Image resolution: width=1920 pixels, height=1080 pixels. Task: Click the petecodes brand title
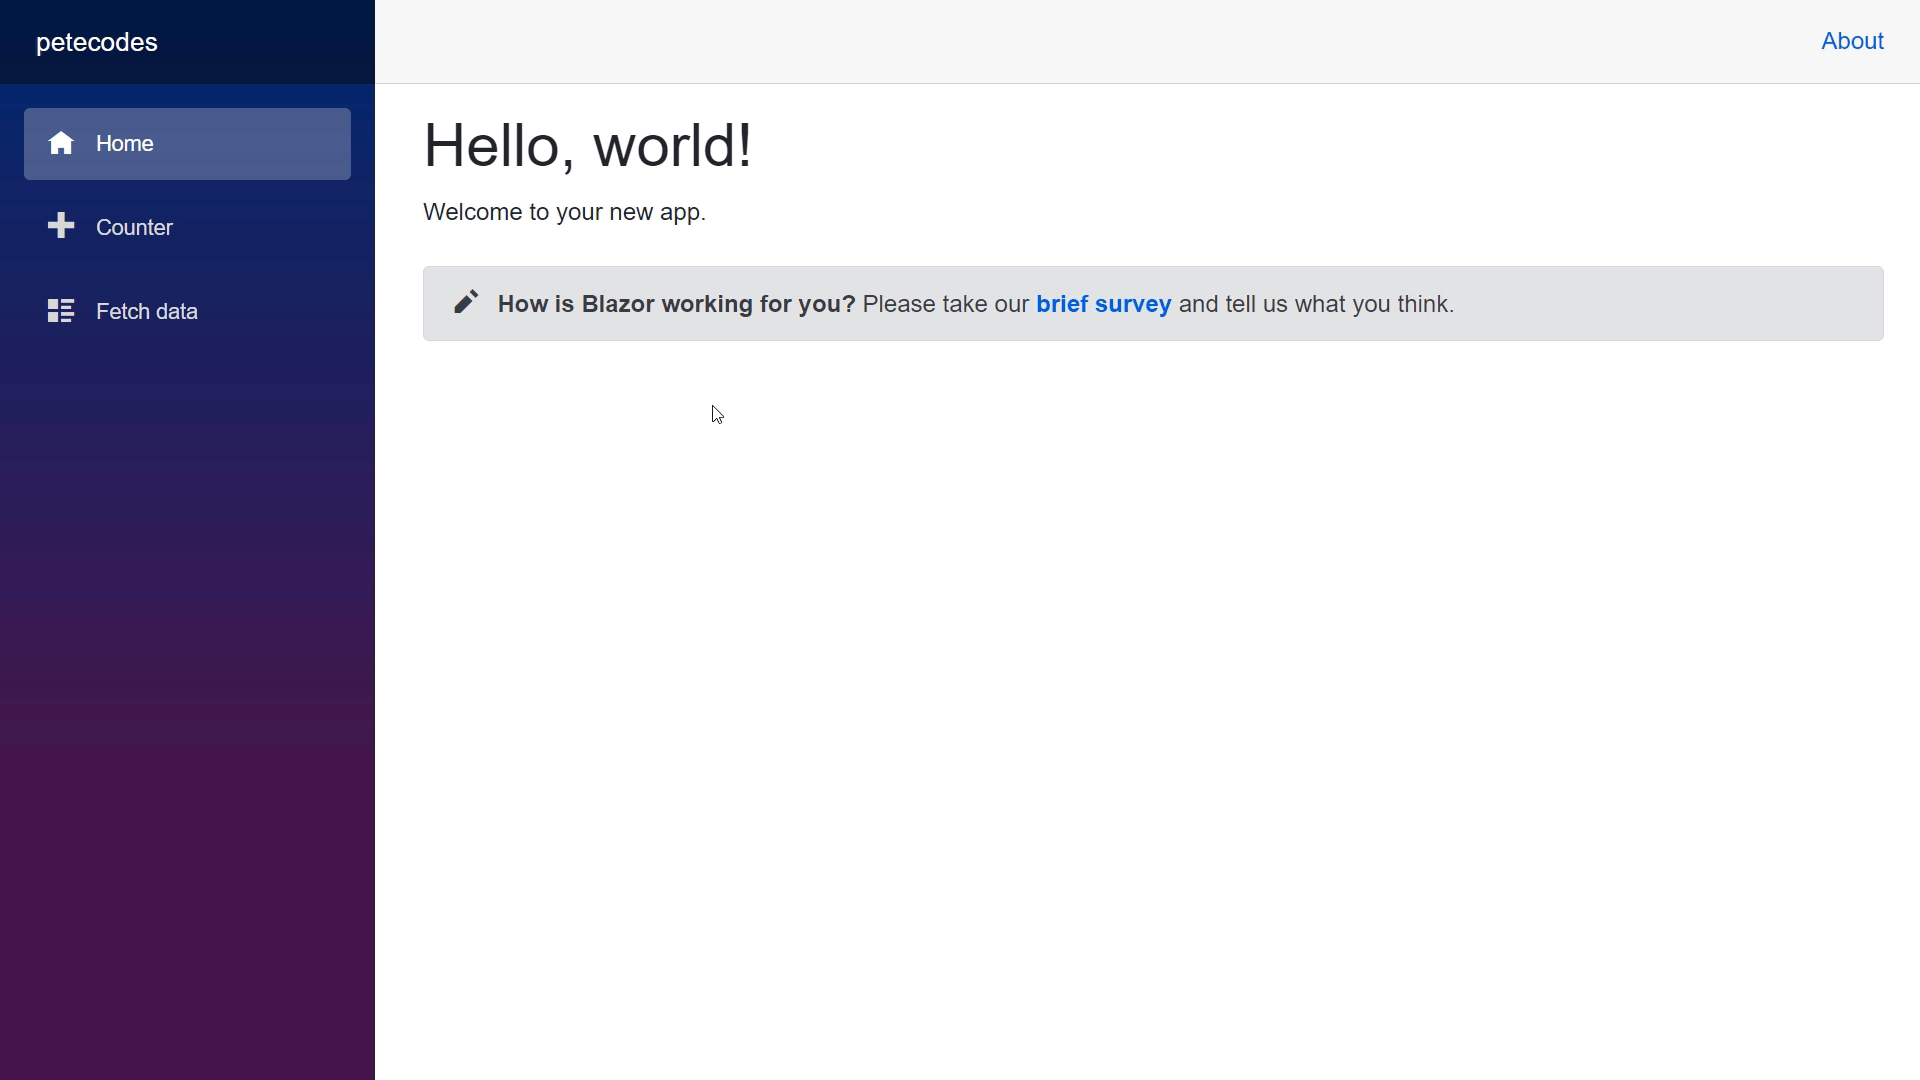point(97,42)
